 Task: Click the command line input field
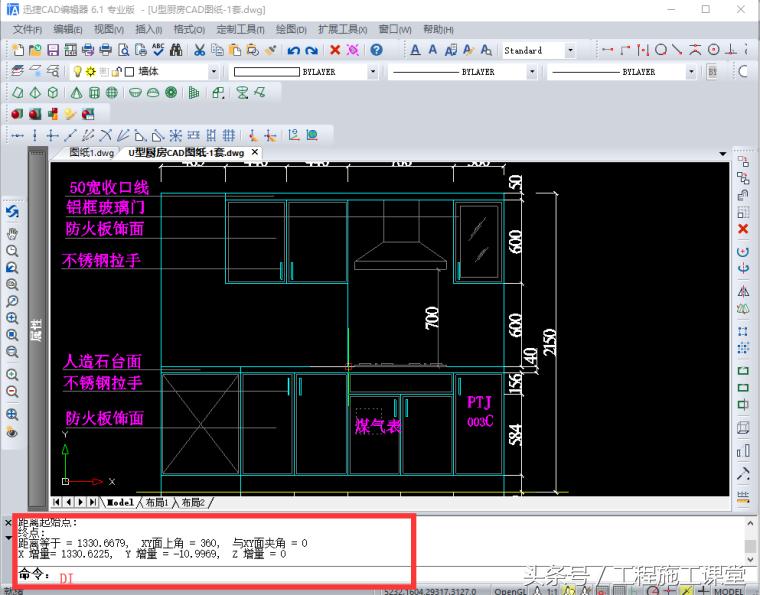[x=230, y=576]
